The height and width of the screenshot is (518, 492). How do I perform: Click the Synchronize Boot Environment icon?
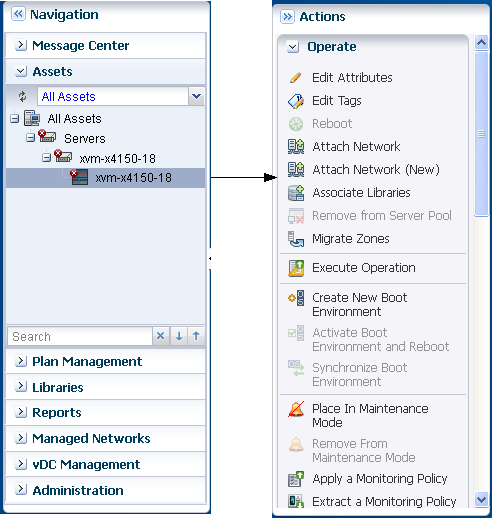click(x=296, y=368)
